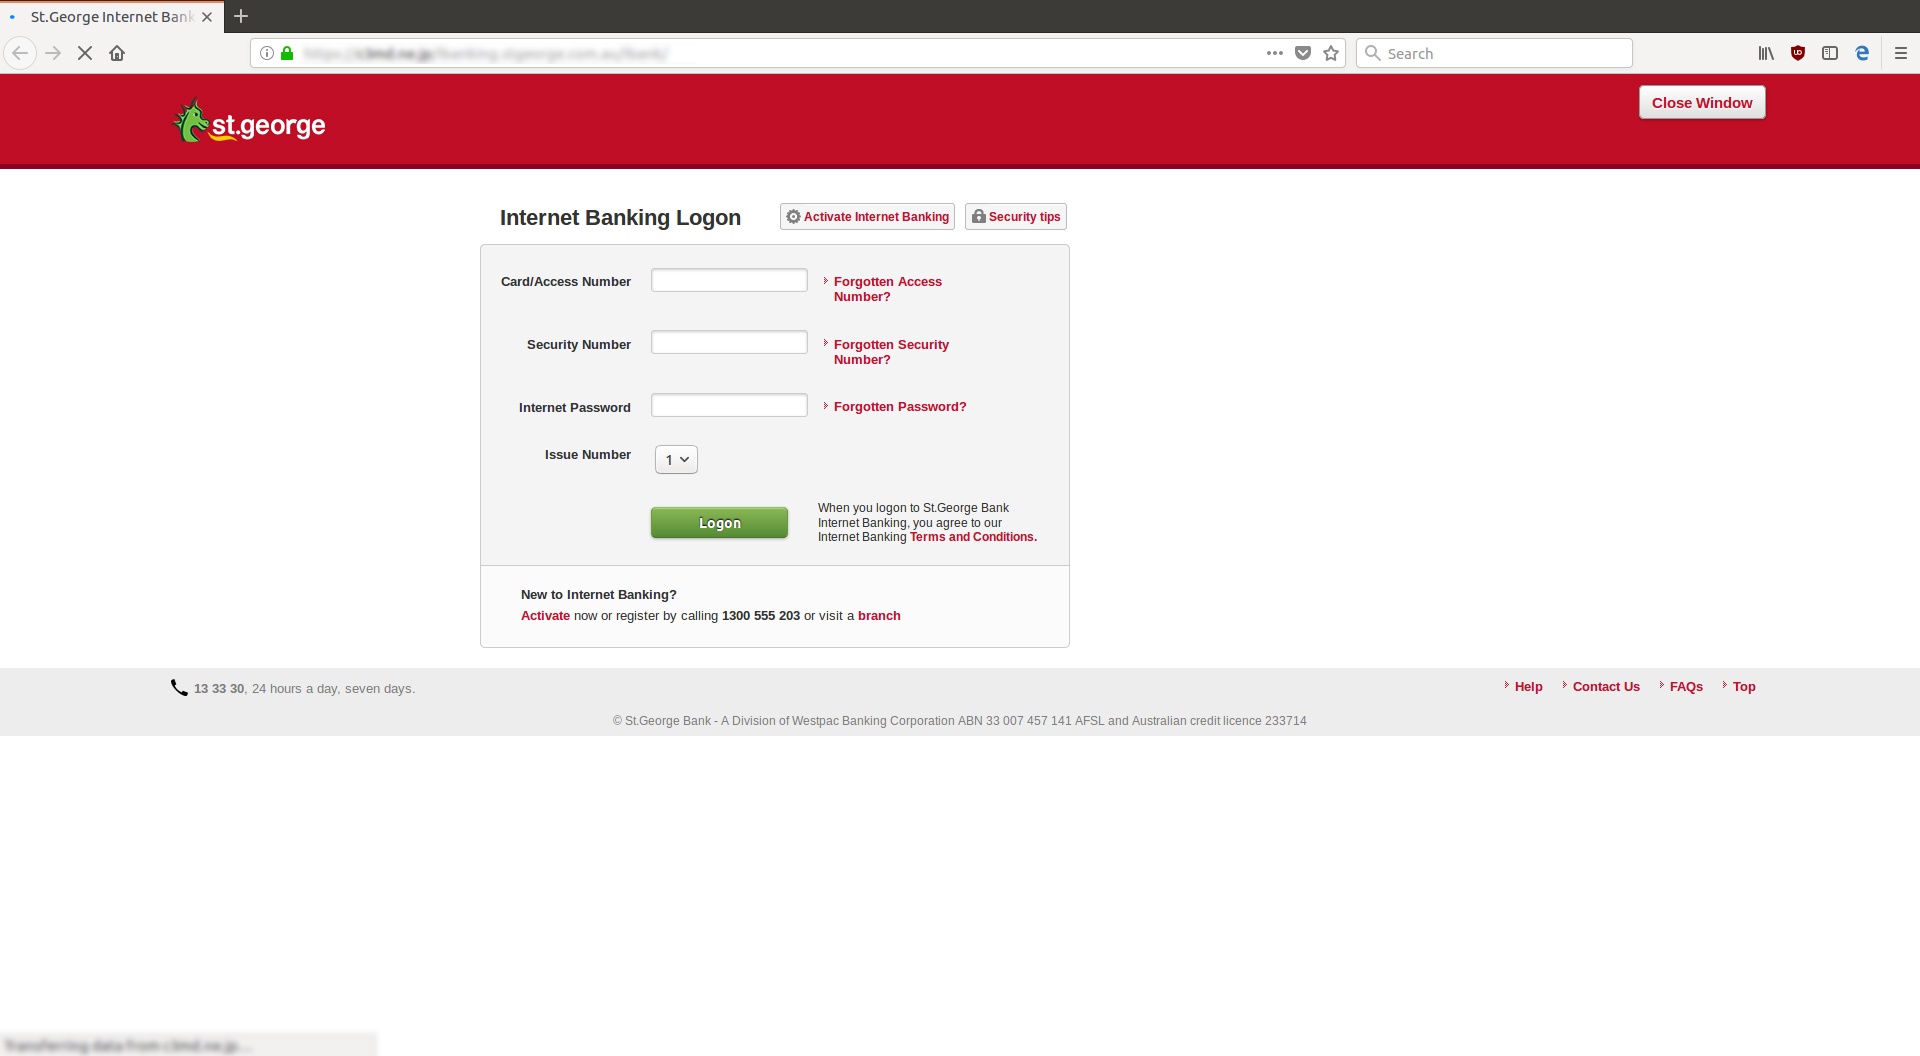Save page to Pocket
This screenshot has width=1920, height=1056.
(1302, 53)
